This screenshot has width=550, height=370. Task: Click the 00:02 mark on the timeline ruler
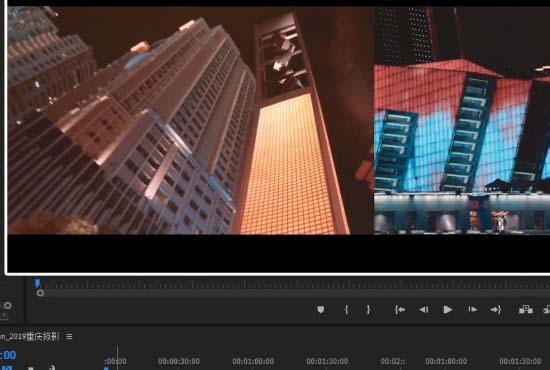(x=393, y=361)
